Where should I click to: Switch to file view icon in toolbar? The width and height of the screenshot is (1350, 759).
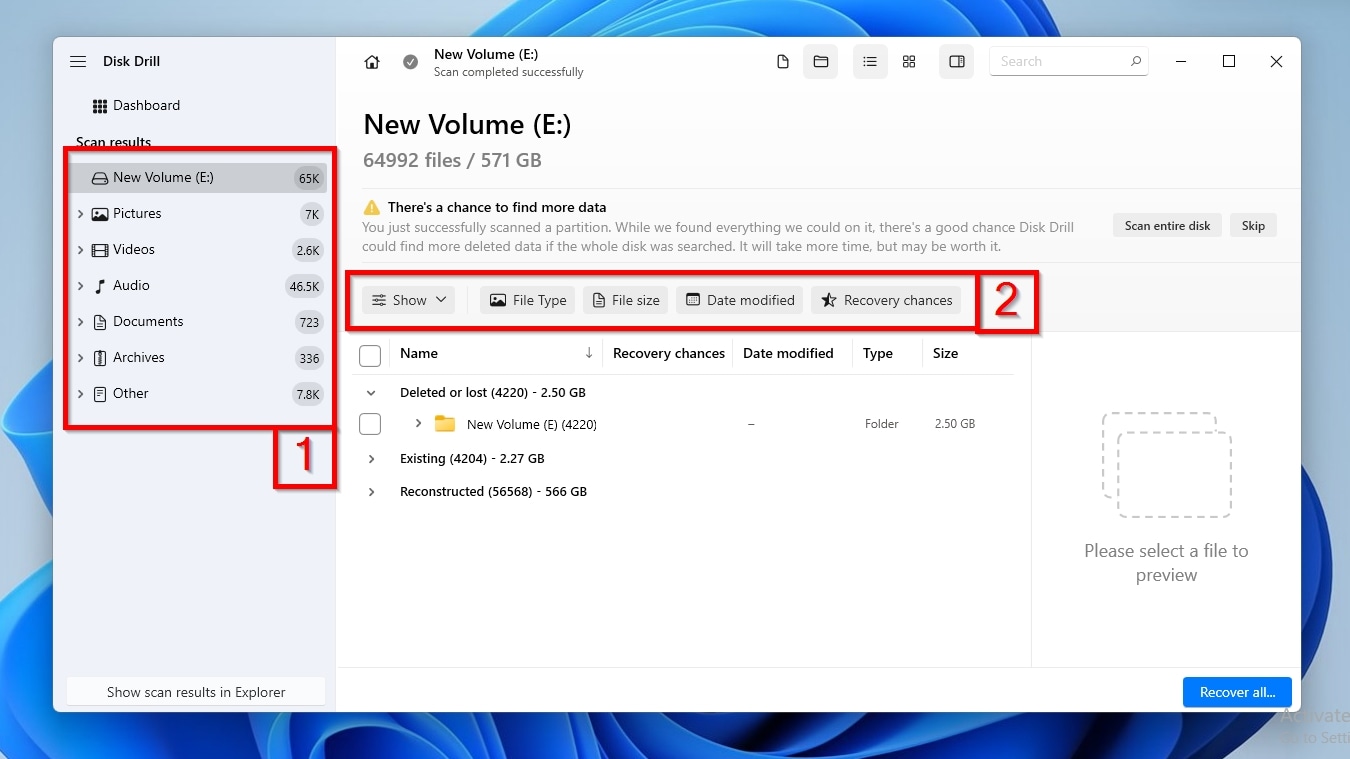click(x=783, y=62)
